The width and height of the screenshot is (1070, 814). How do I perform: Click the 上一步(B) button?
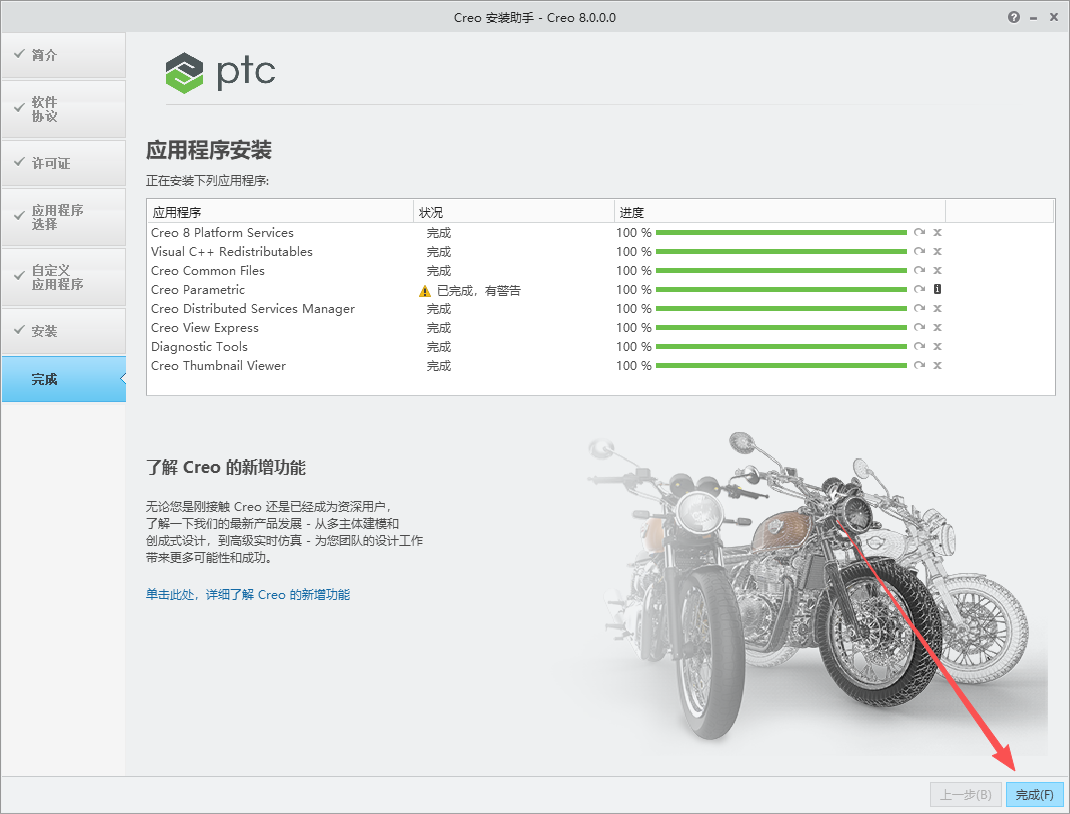coord(964,794)
